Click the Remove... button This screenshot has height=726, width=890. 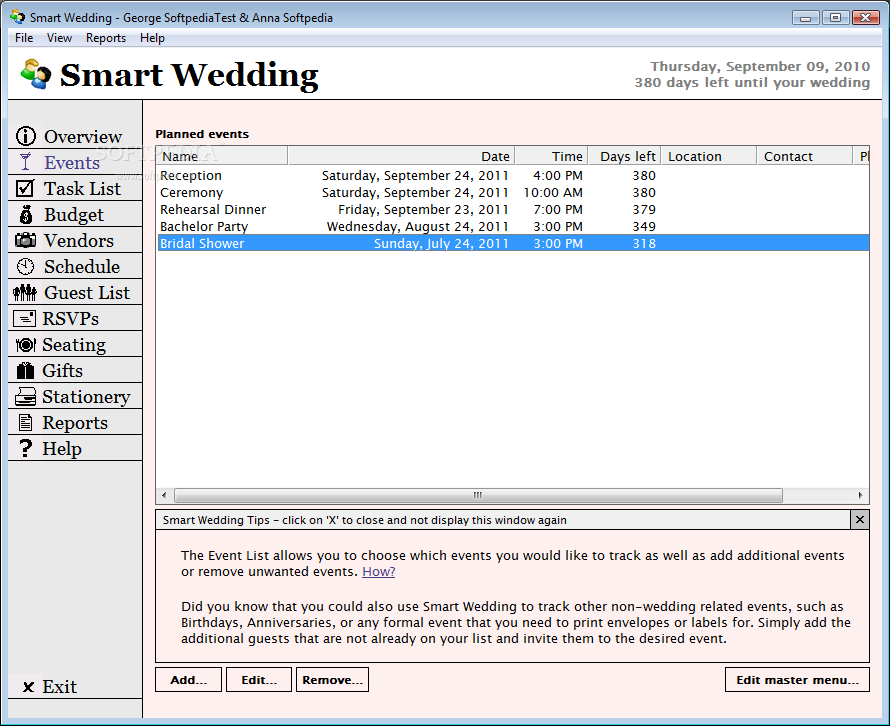point(333,680)
